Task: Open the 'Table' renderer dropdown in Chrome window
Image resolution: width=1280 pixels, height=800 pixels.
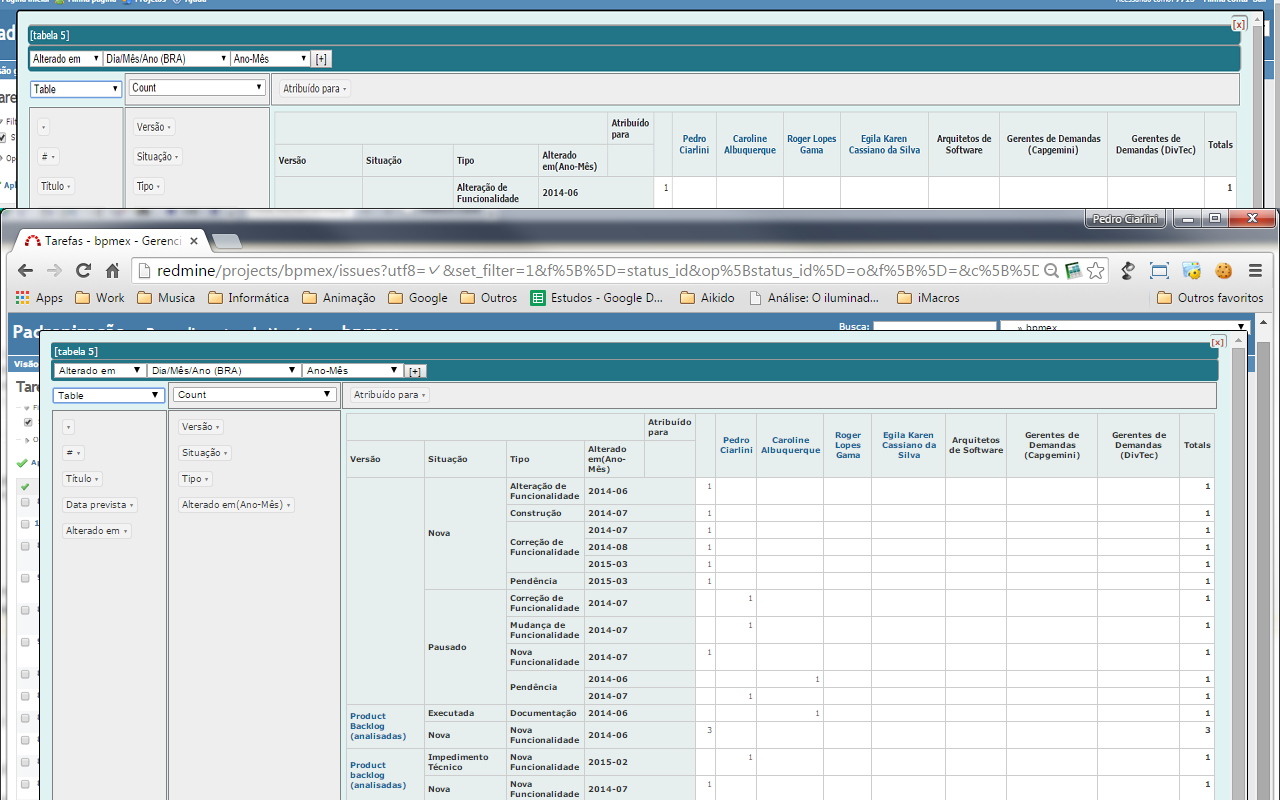Action: (x=108, y=395)
